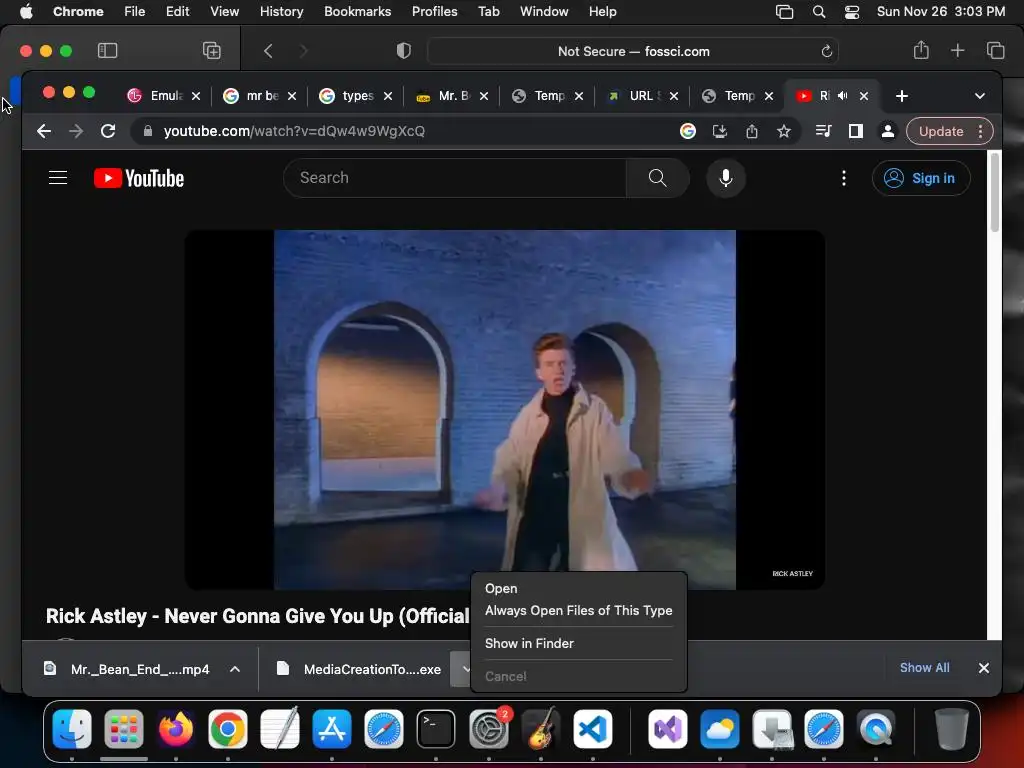Viewport: 1024px width, 768px height.
Task: Click Safari privacy shield icon
Action: click(x=404, y=51)
